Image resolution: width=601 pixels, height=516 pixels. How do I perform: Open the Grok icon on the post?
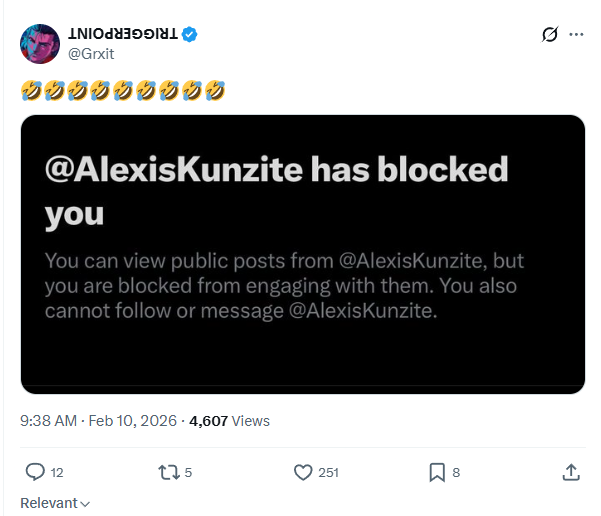(550, 35)
